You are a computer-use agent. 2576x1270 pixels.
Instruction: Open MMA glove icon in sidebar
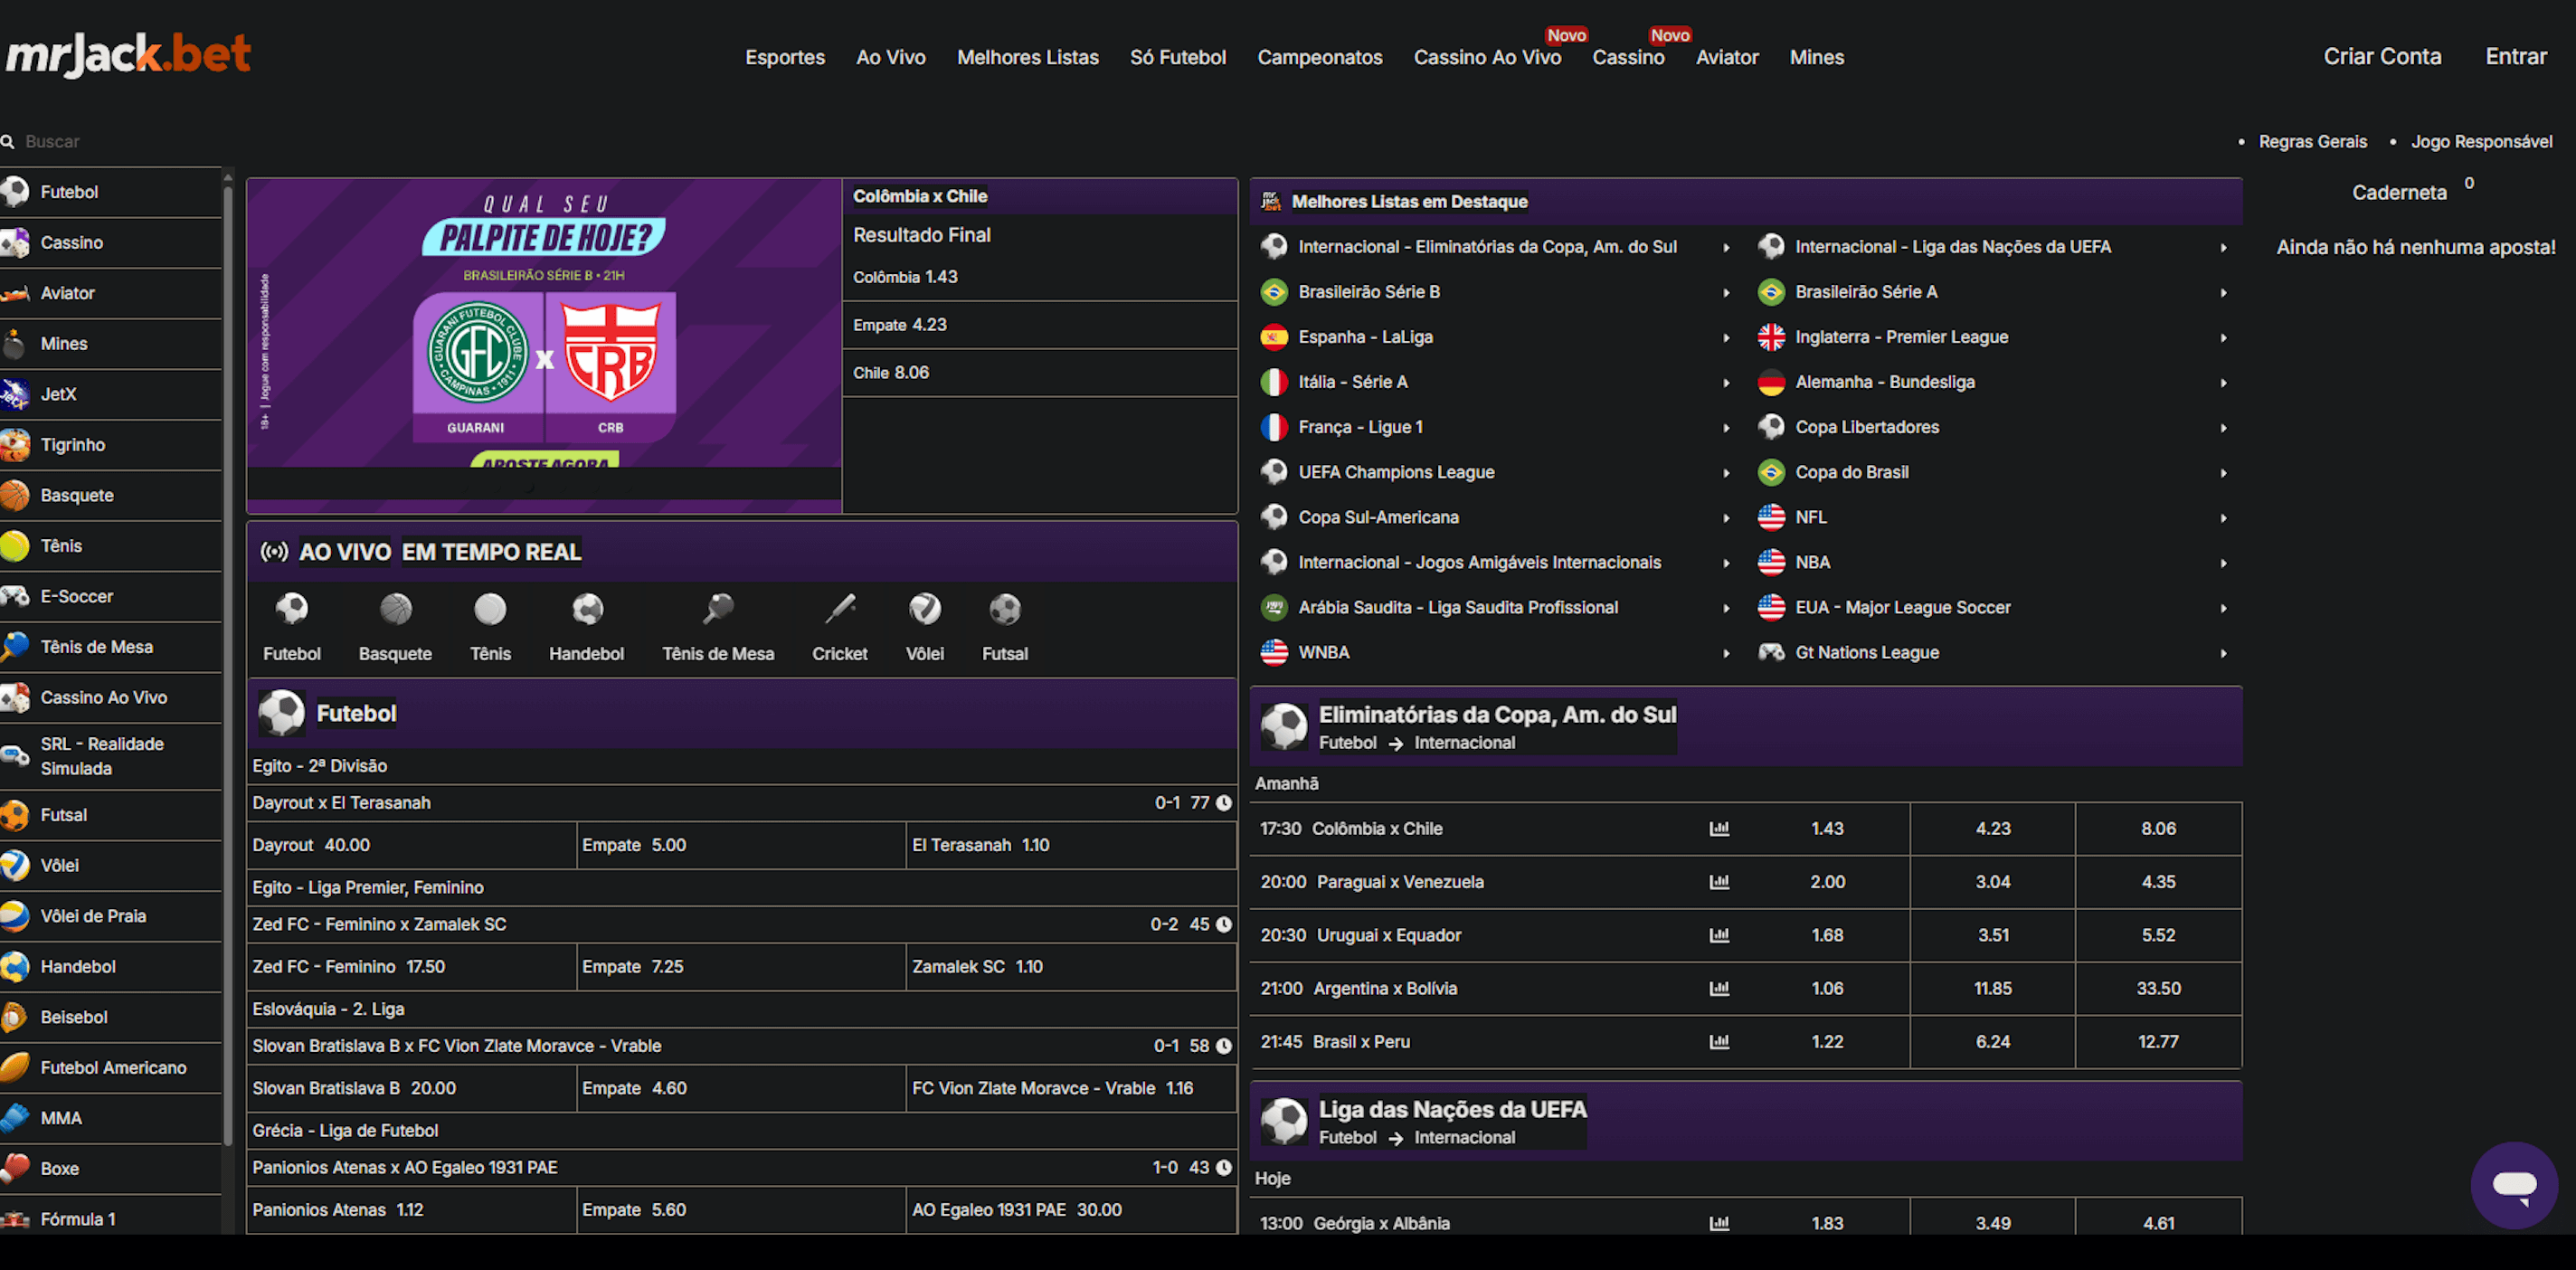(15, 1118)
